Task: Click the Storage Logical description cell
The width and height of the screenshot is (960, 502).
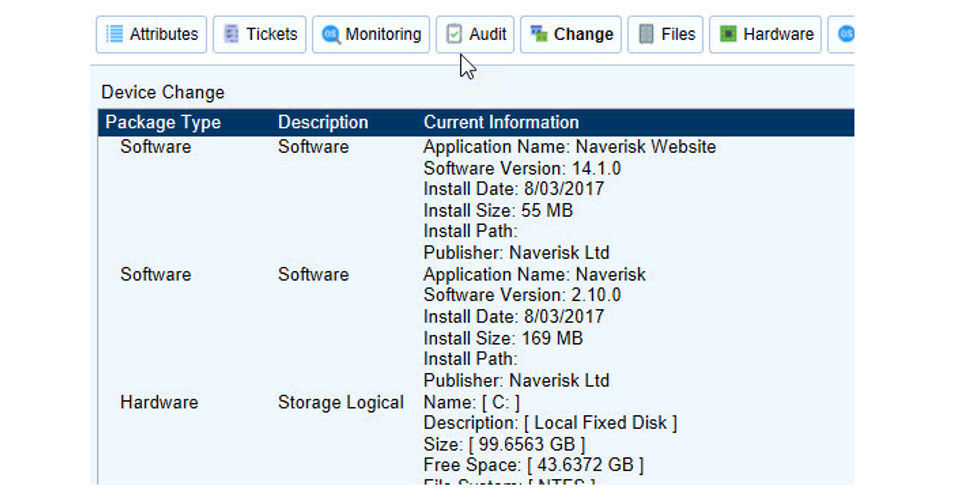Action: pyautogui.click(x=341, y=403)
